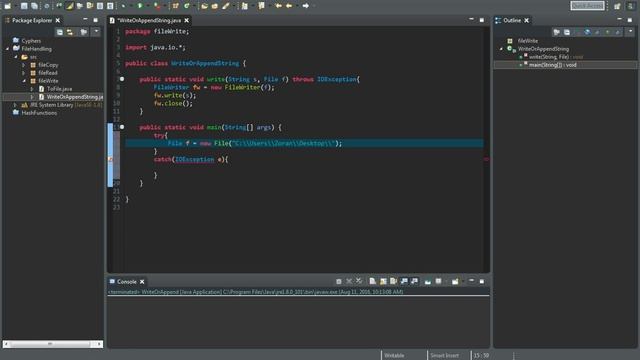640x360 pixels.
Task: Collapse All in Outline toolbar
Action: [567, 32]
